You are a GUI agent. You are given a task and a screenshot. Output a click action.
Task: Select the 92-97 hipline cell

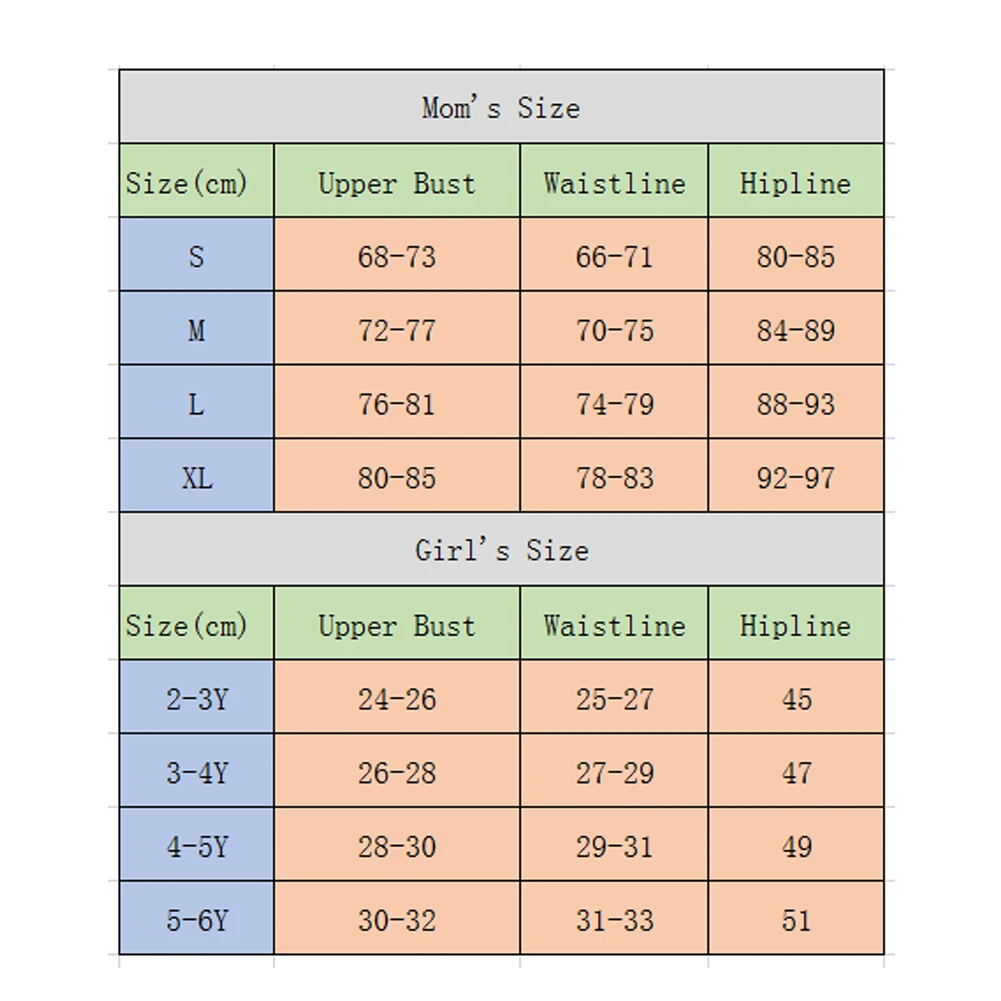[796, 476]
